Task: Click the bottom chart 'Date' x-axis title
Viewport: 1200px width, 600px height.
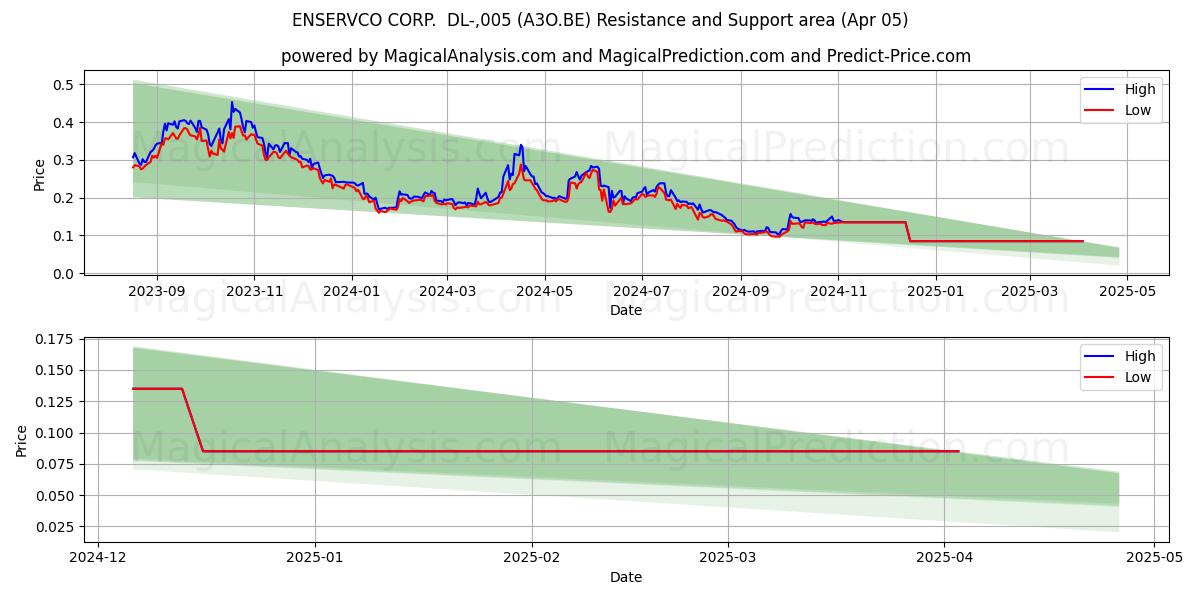Action: [x=626, y=577]
